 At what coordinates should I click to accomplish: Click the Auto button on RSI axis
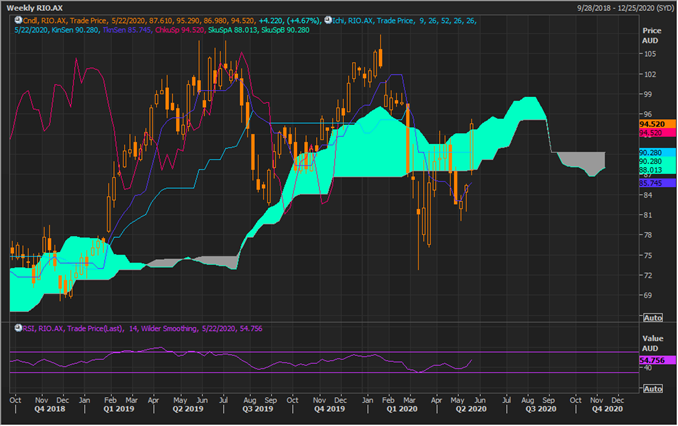(x=652, y=389)
